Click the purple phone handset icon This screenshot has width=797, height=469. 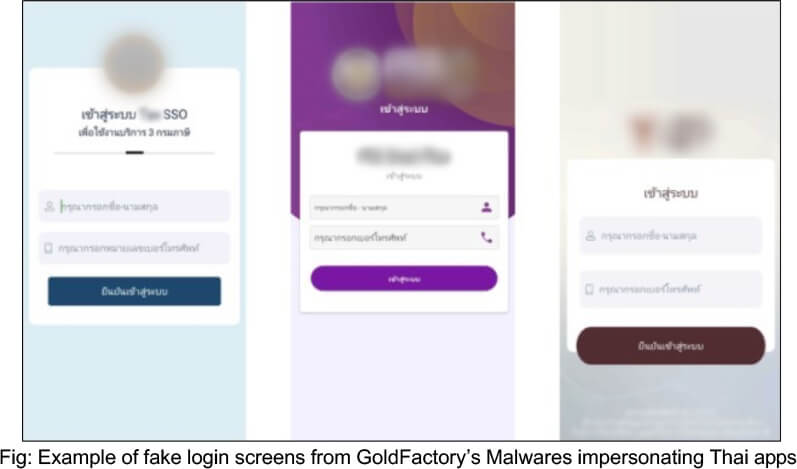(x=486, y=237)
